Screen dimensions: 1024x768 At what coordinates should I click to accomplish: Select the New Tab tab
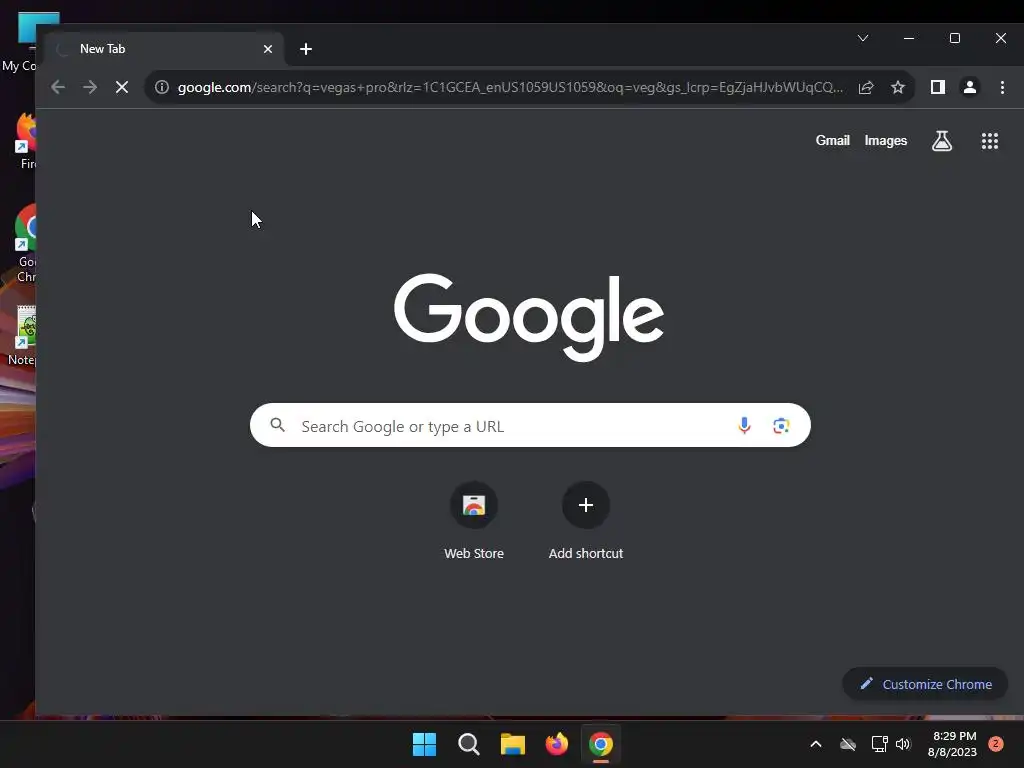pos(165,49)
